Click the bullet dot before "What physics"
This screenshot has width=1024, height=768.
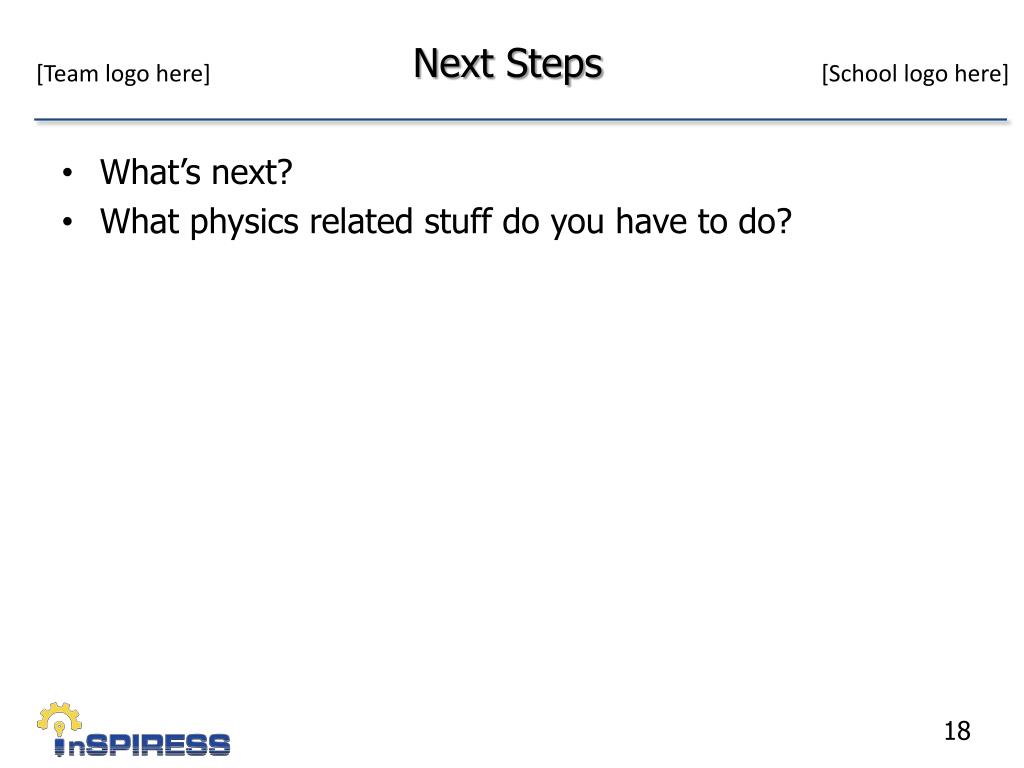coord(67,222)
